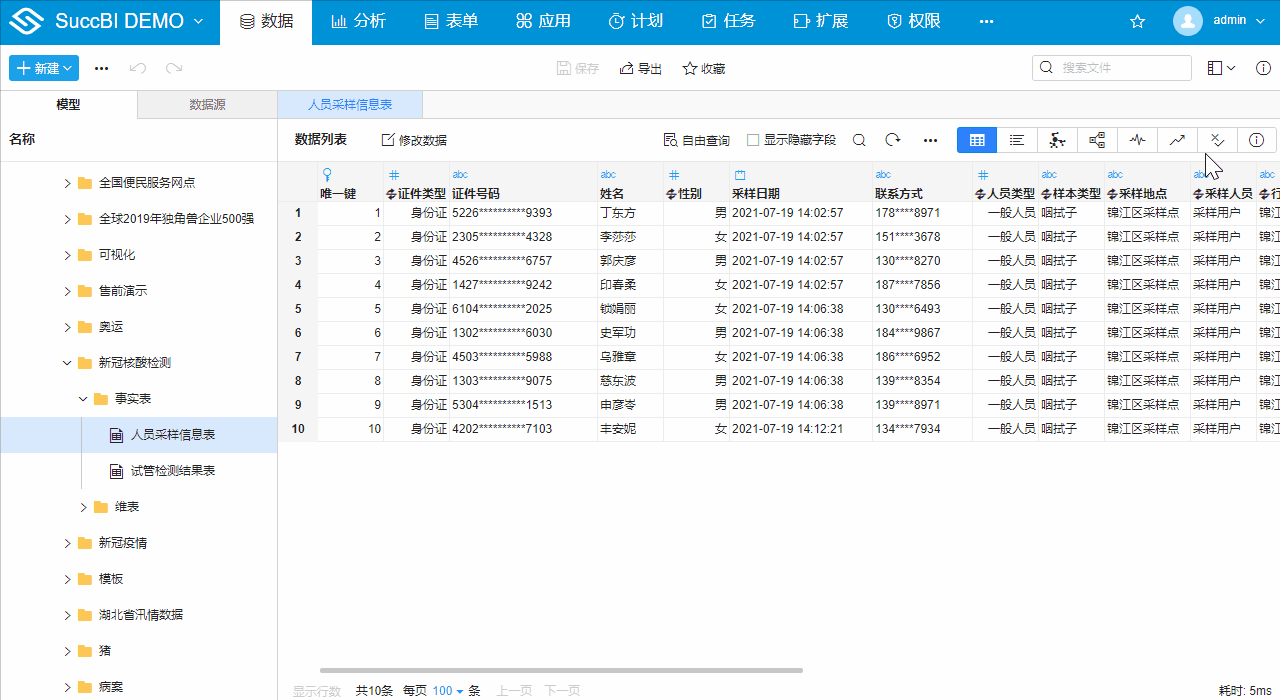Keep the grid view toggle active
The image size is (1280, 700).
(976, 140)
